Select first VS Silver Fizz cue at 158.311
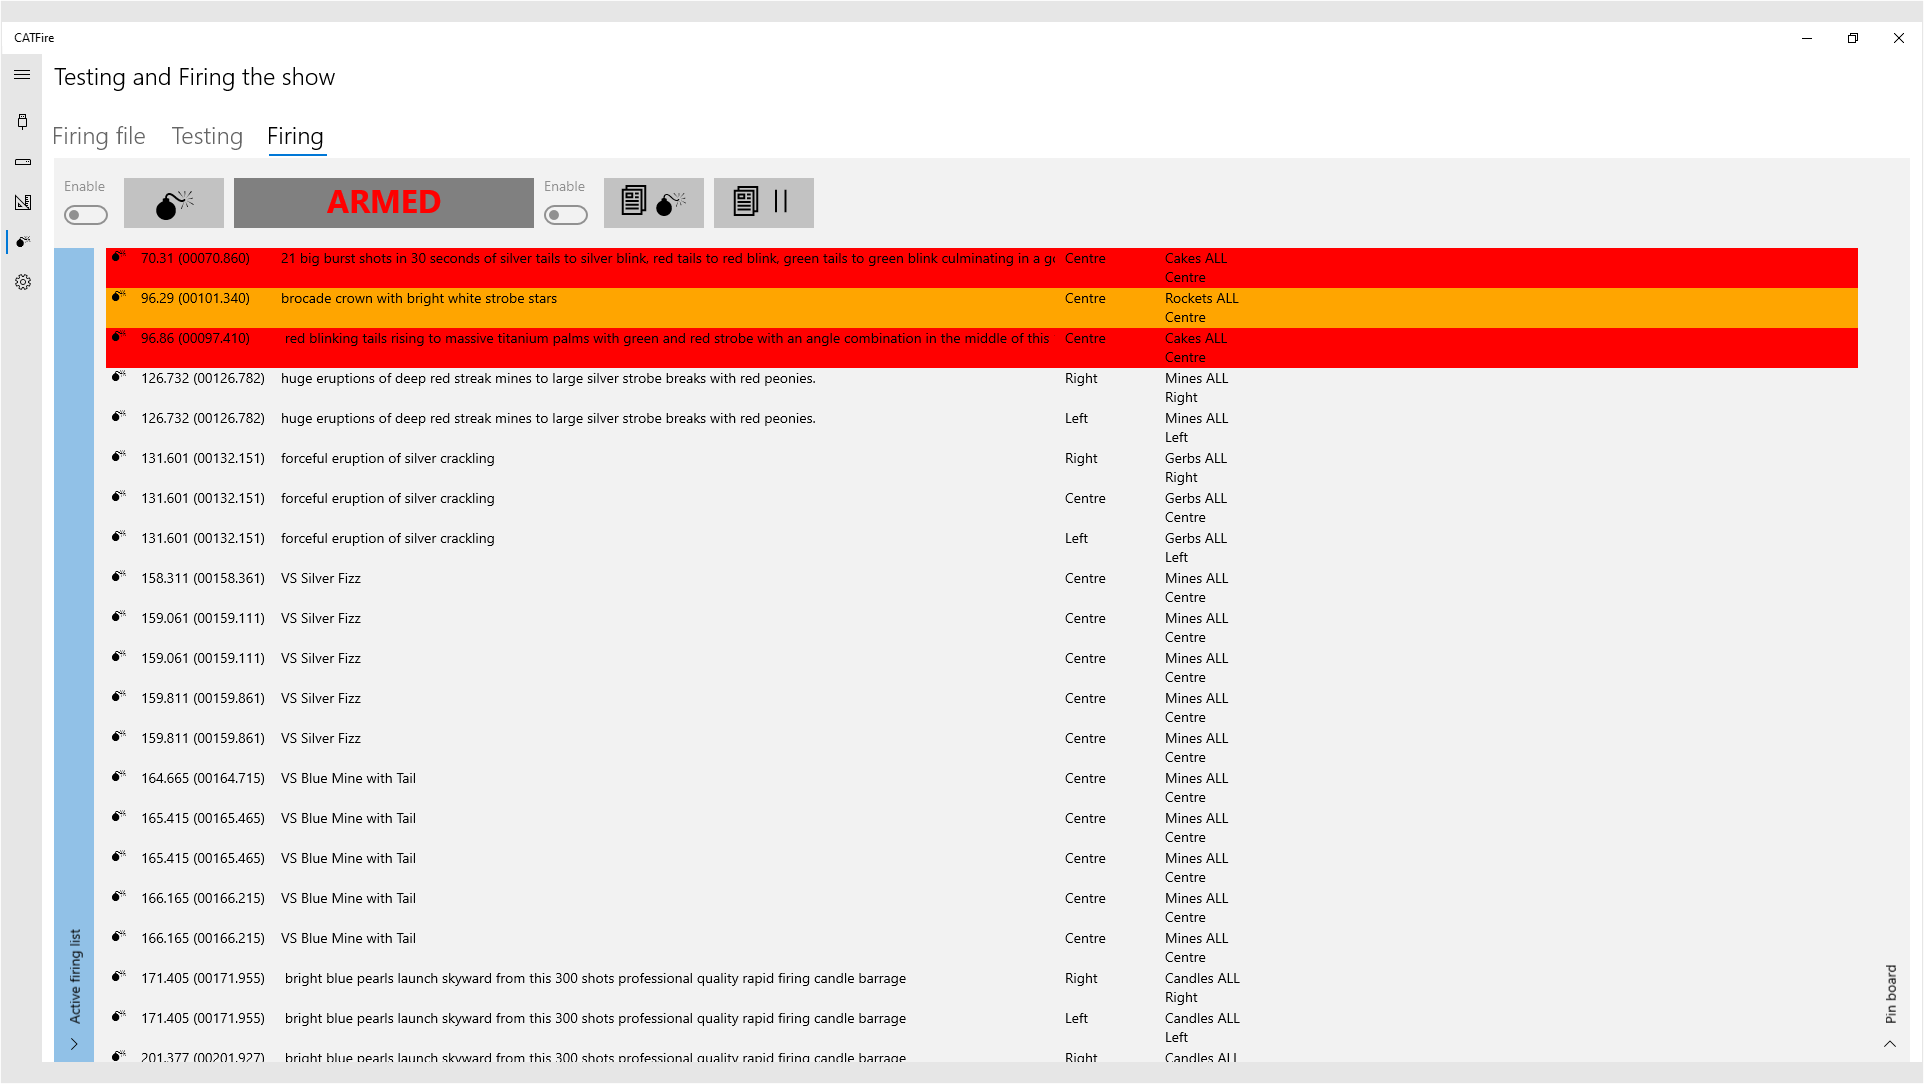Image resolution: width=1924 pixels, height=1084 pixels. pos(320,579)
